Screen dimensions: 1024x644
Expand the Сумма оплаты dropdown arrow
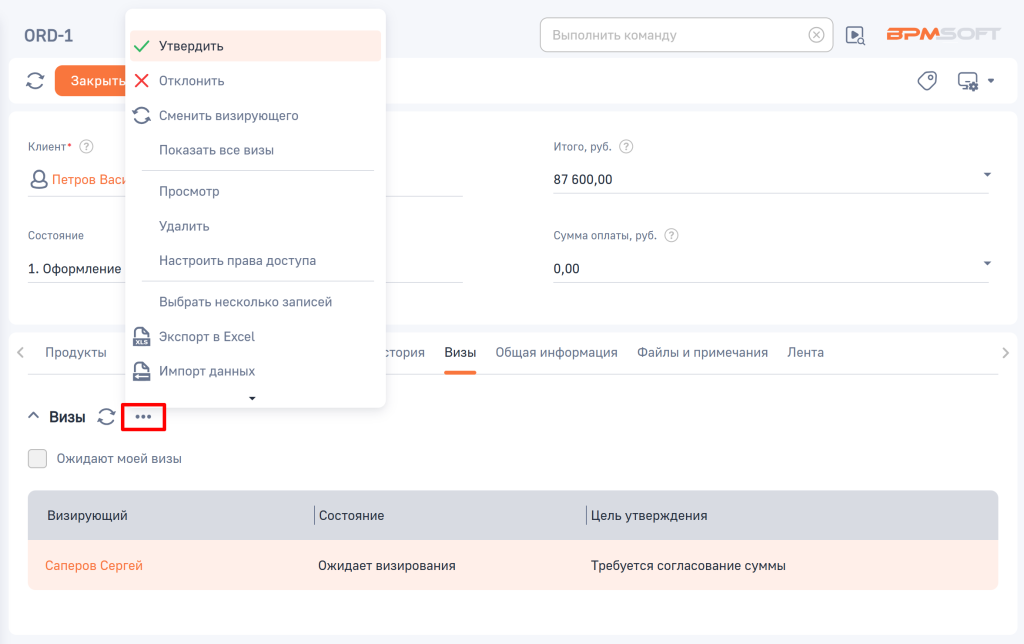(x=986, y=264)
